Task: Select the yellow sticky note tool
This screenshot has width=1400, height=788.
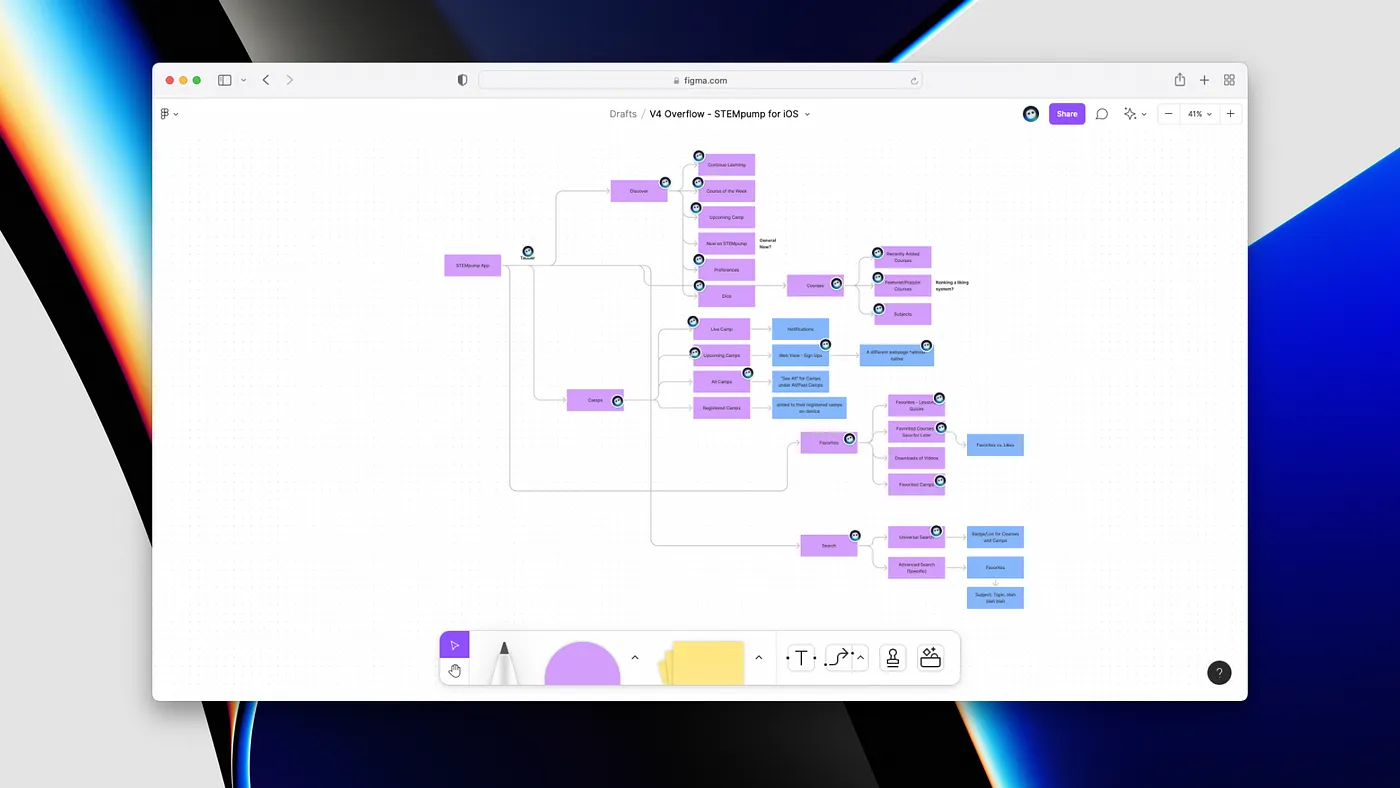Action: click(702, 662)
